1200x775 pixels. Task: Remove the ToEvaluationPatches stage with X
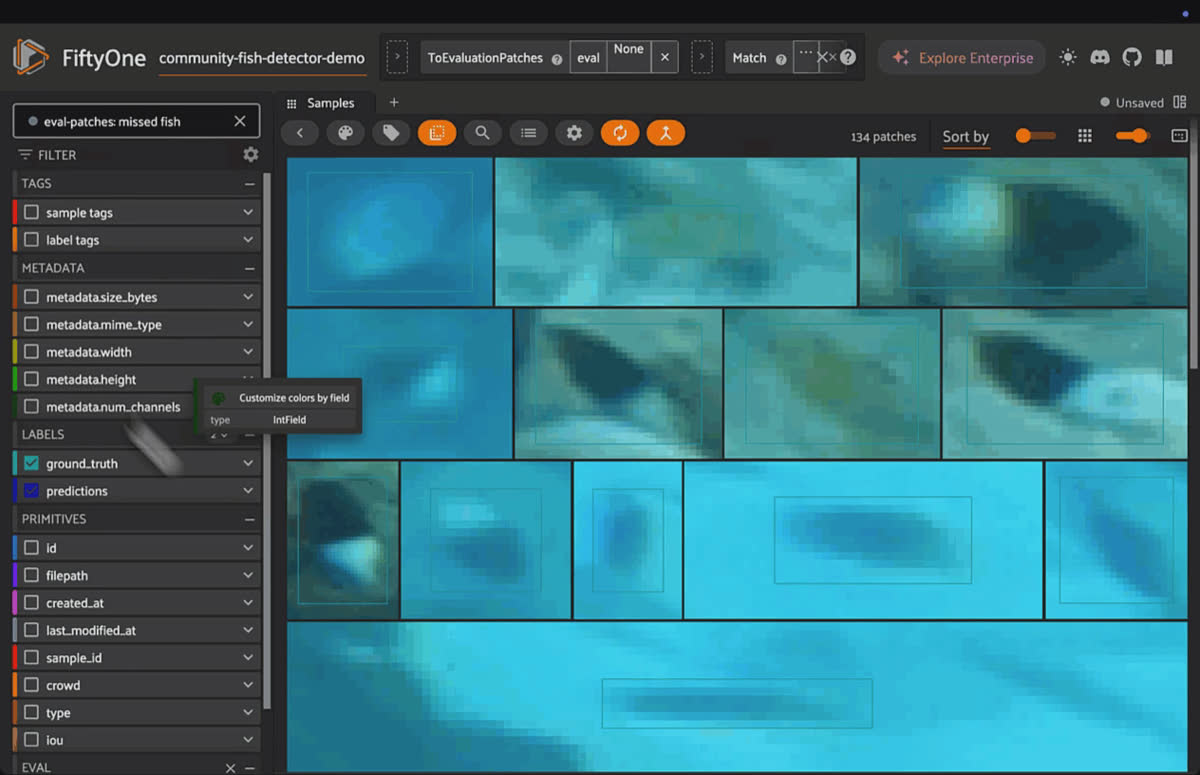click(665, 58)
